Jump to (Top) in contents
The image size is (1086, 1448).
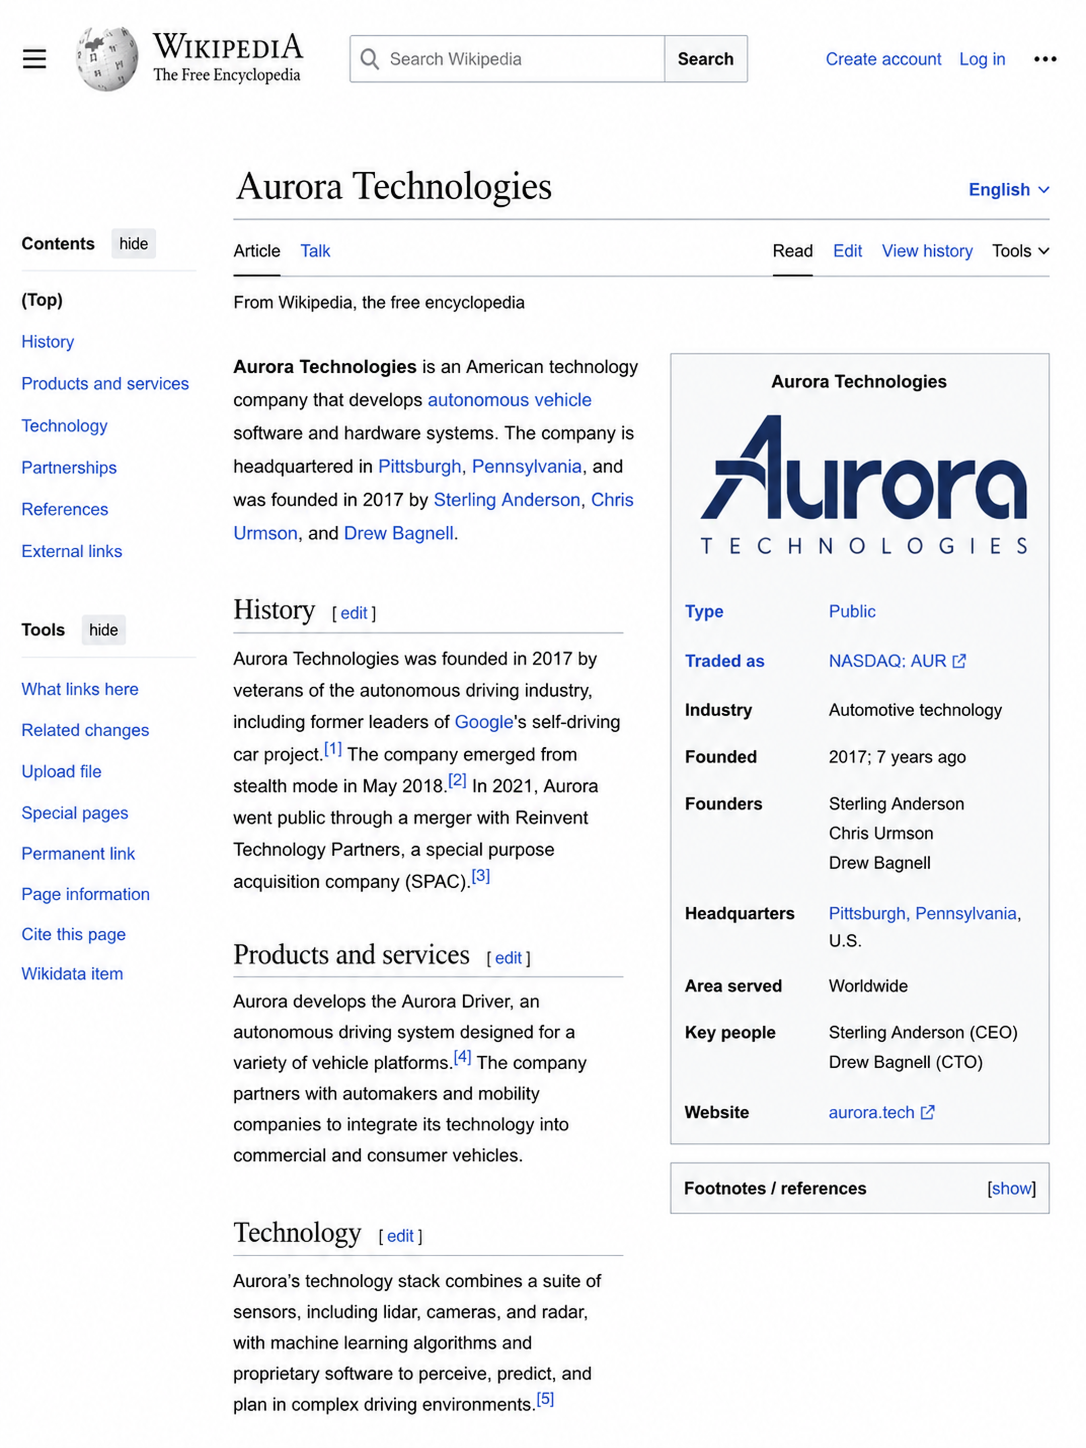[x=42, y=300]
